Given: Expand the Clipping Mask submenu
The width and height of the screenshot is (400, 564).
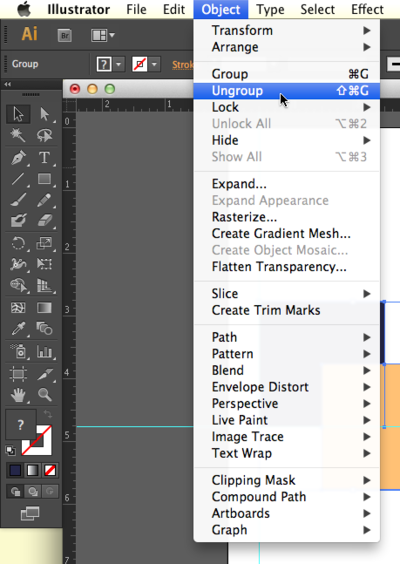Looking at the screenshot, I should click(x=287, y=480).
